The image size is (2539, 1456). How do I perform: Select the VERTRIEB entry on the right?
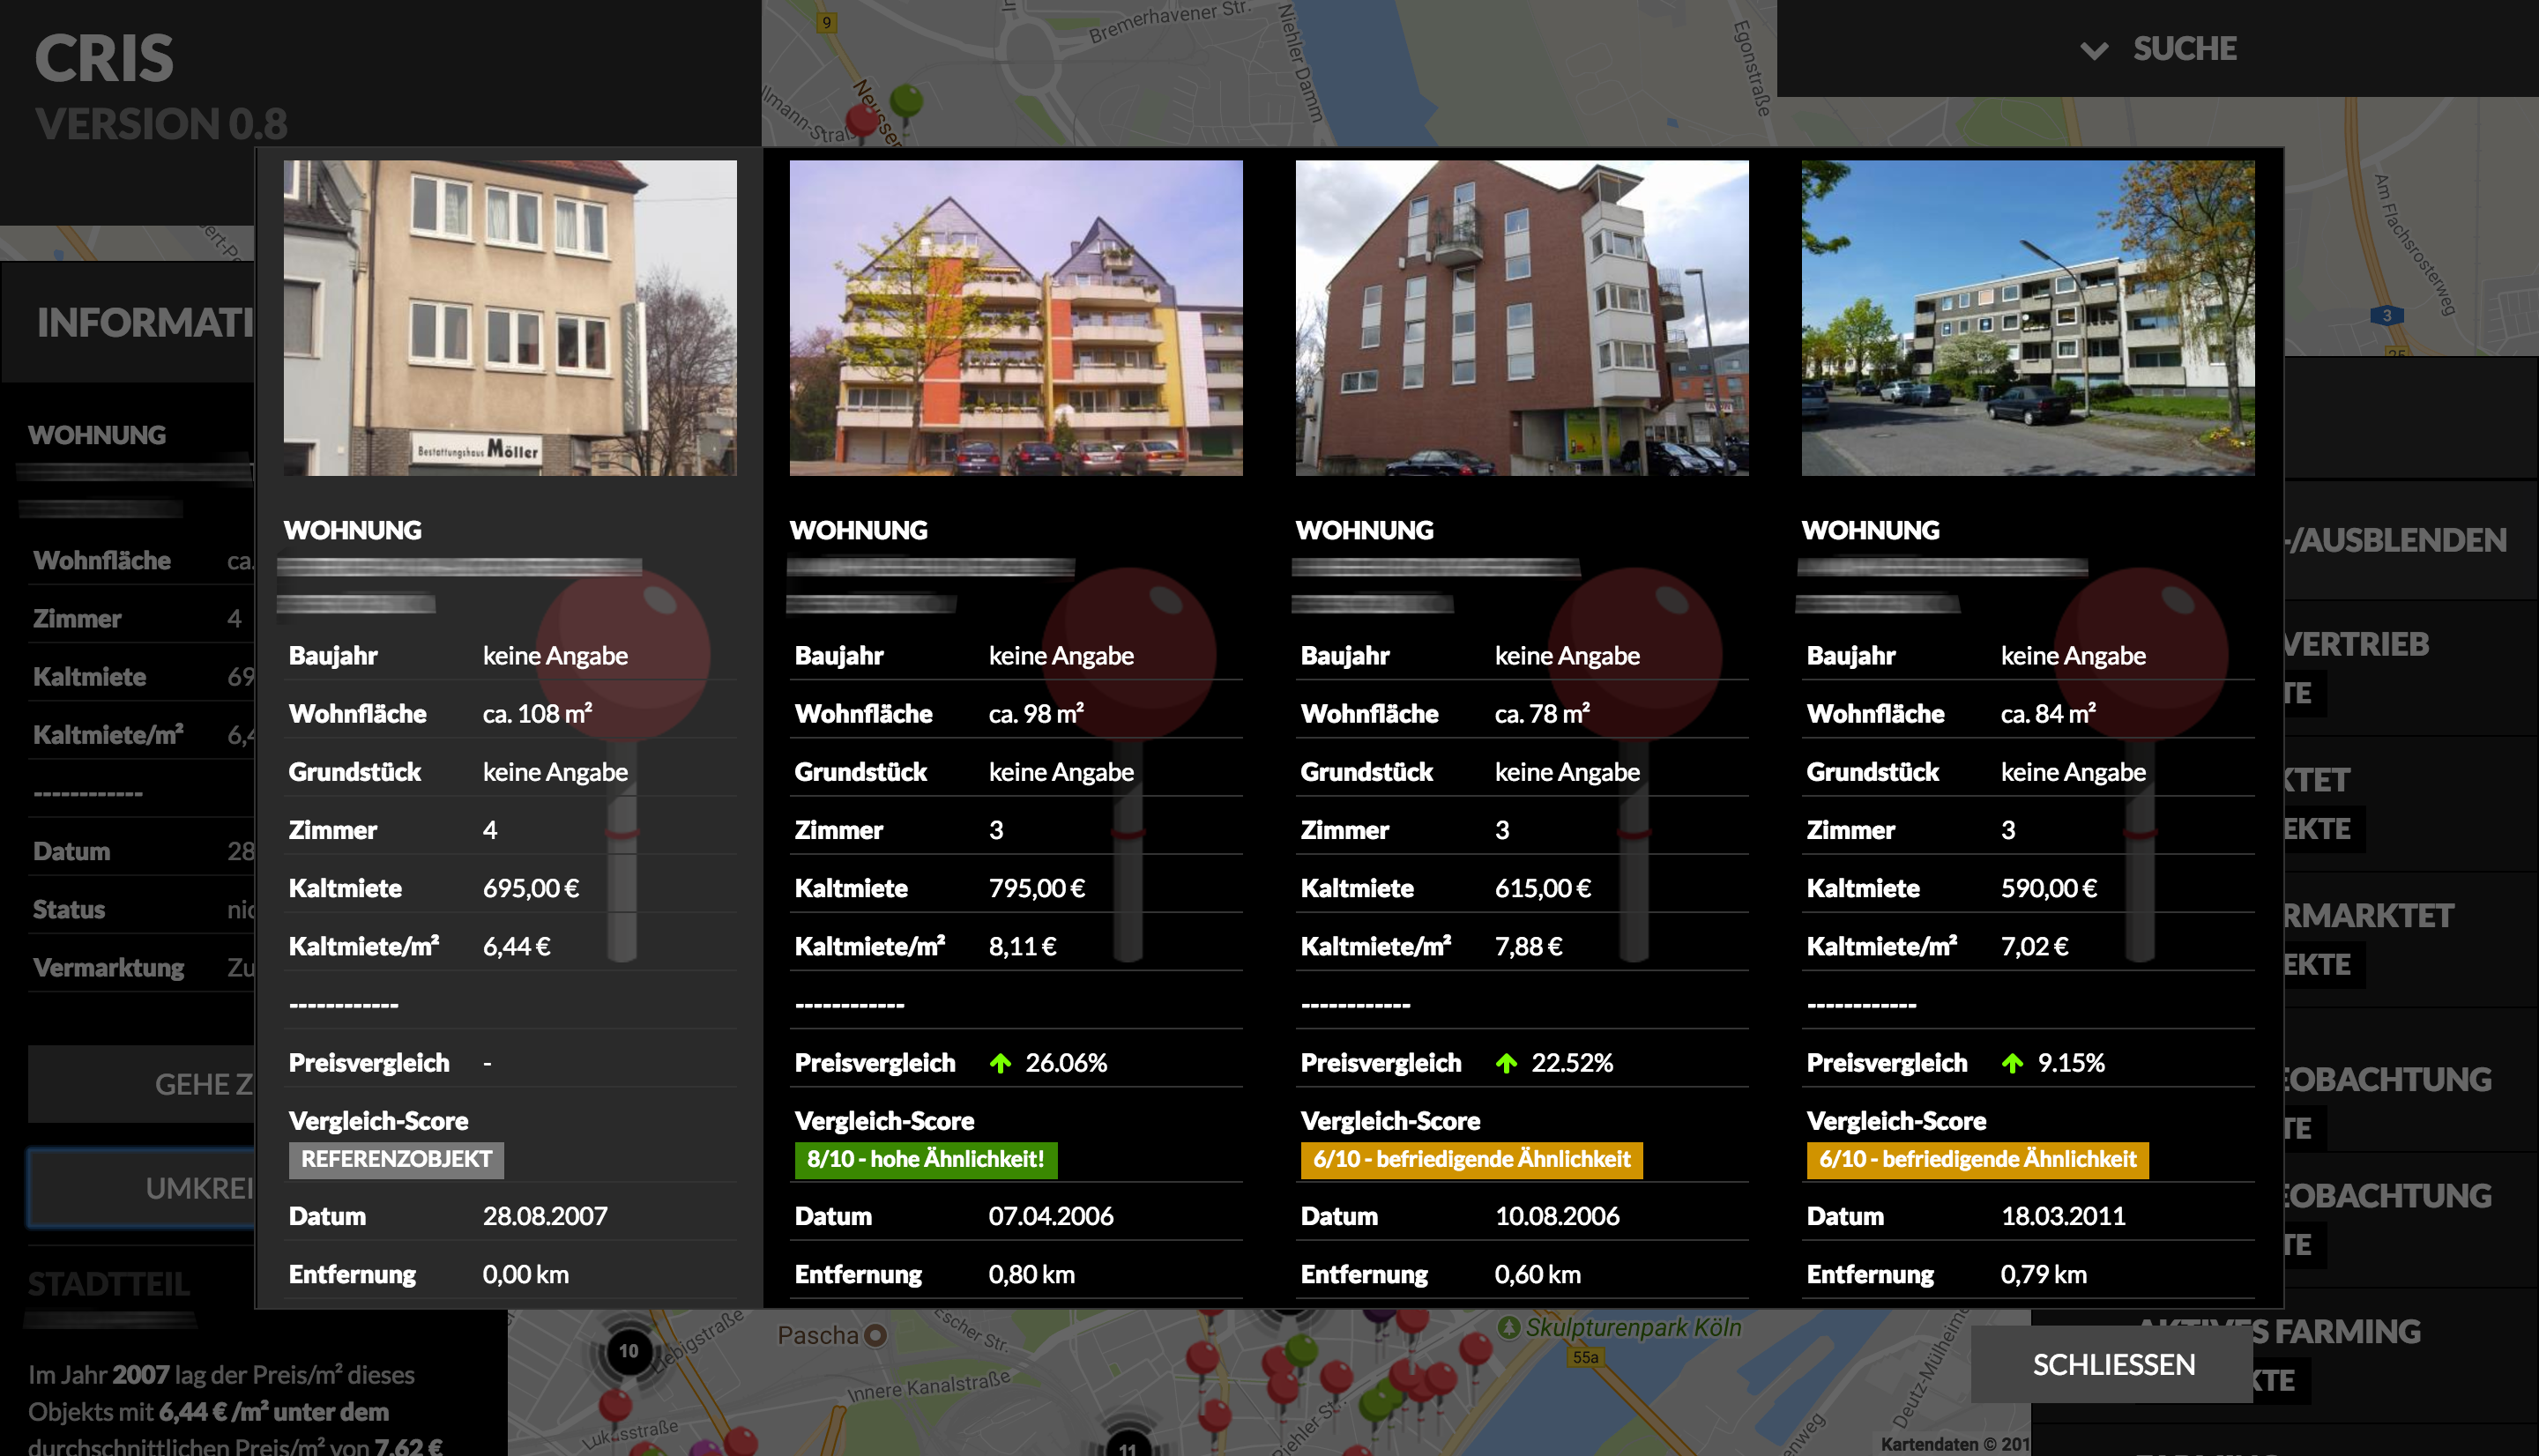(2358, 644)
